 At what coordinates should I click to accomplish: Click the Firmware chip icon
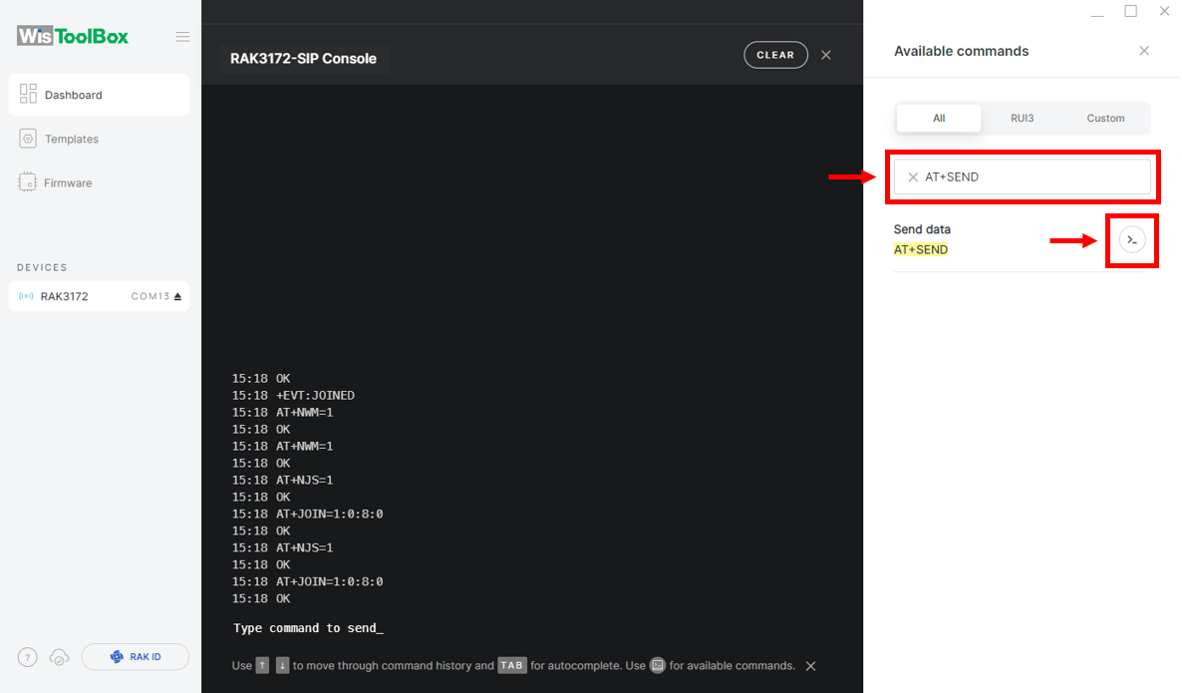click(x=27, y=182)
